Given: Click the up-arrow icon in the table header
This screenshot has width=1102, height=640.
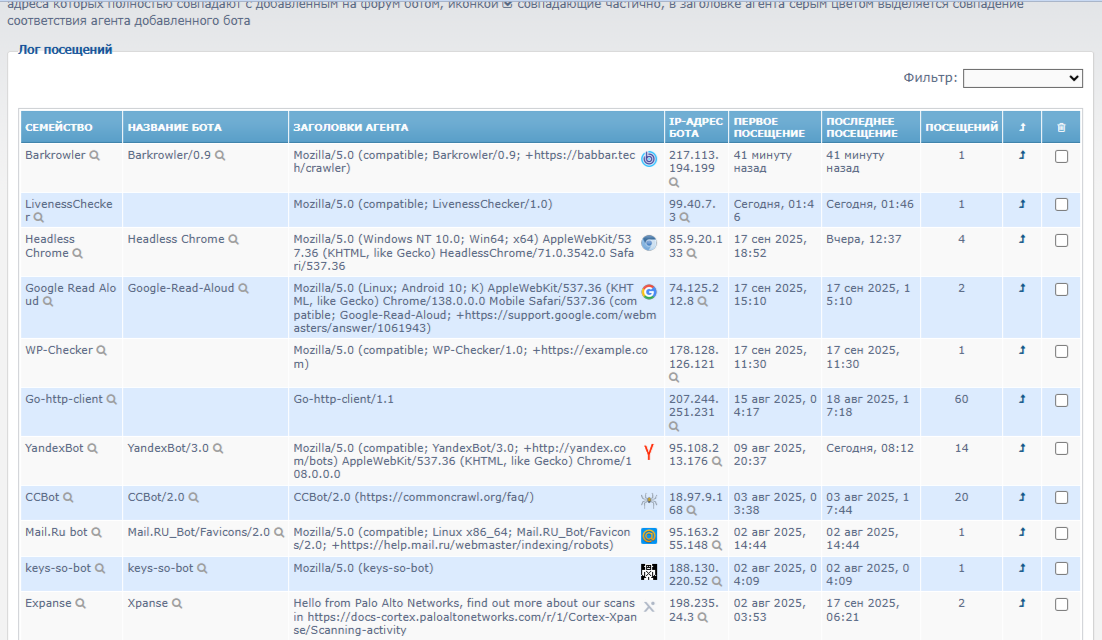Looking at the screenshot, I should (1022, 128).
